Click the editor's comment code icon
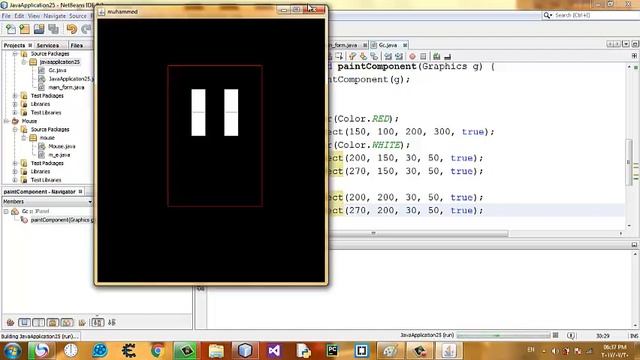 click(437, 56)
